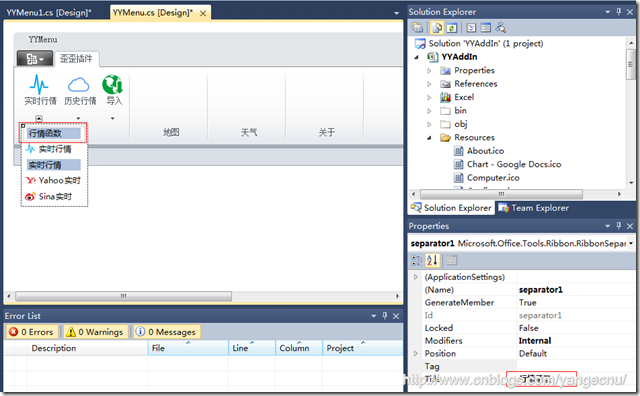Click the 导入 globe ribbon button
This screenshot has height=396, width=640.
point(113,90)
